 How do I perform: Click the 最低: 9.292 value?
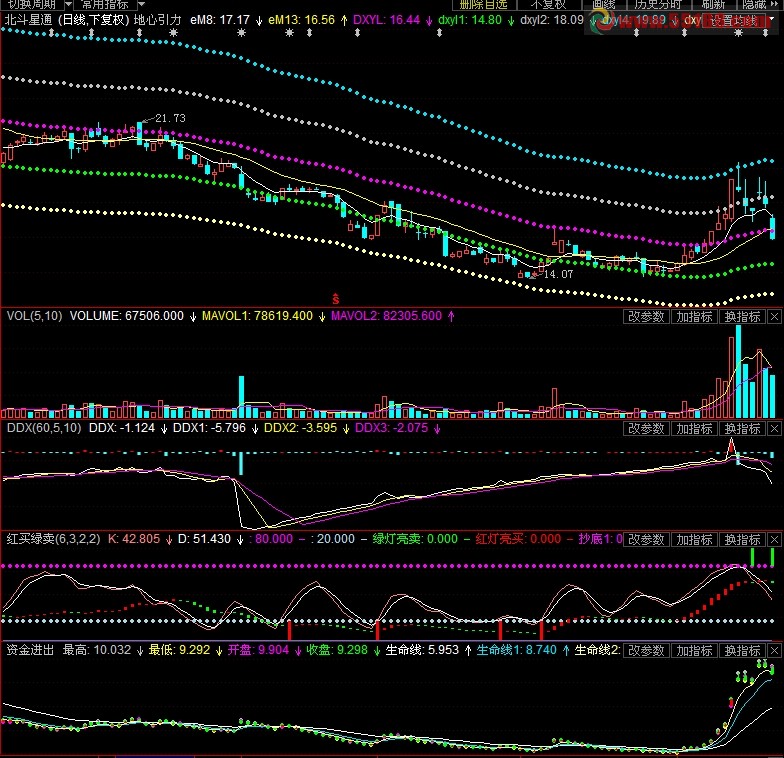coord(179,650)
